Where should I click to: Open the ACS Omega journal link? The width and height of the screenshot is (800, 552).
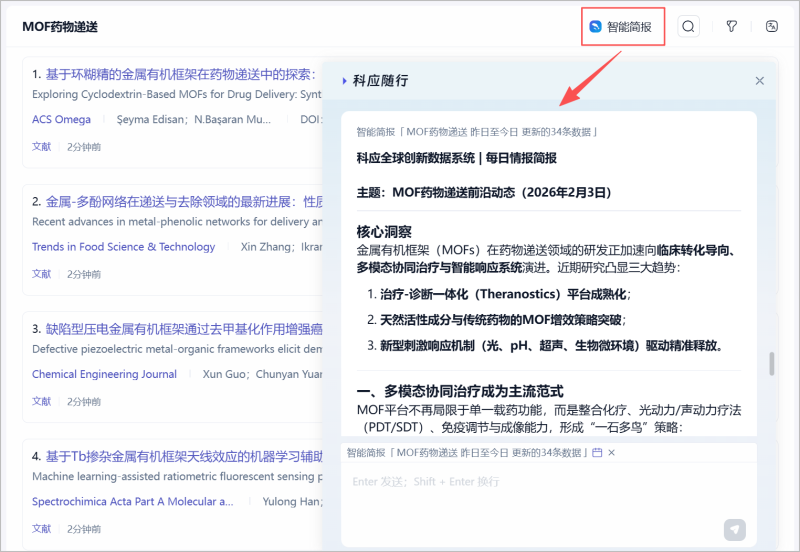tap(61, 120)
